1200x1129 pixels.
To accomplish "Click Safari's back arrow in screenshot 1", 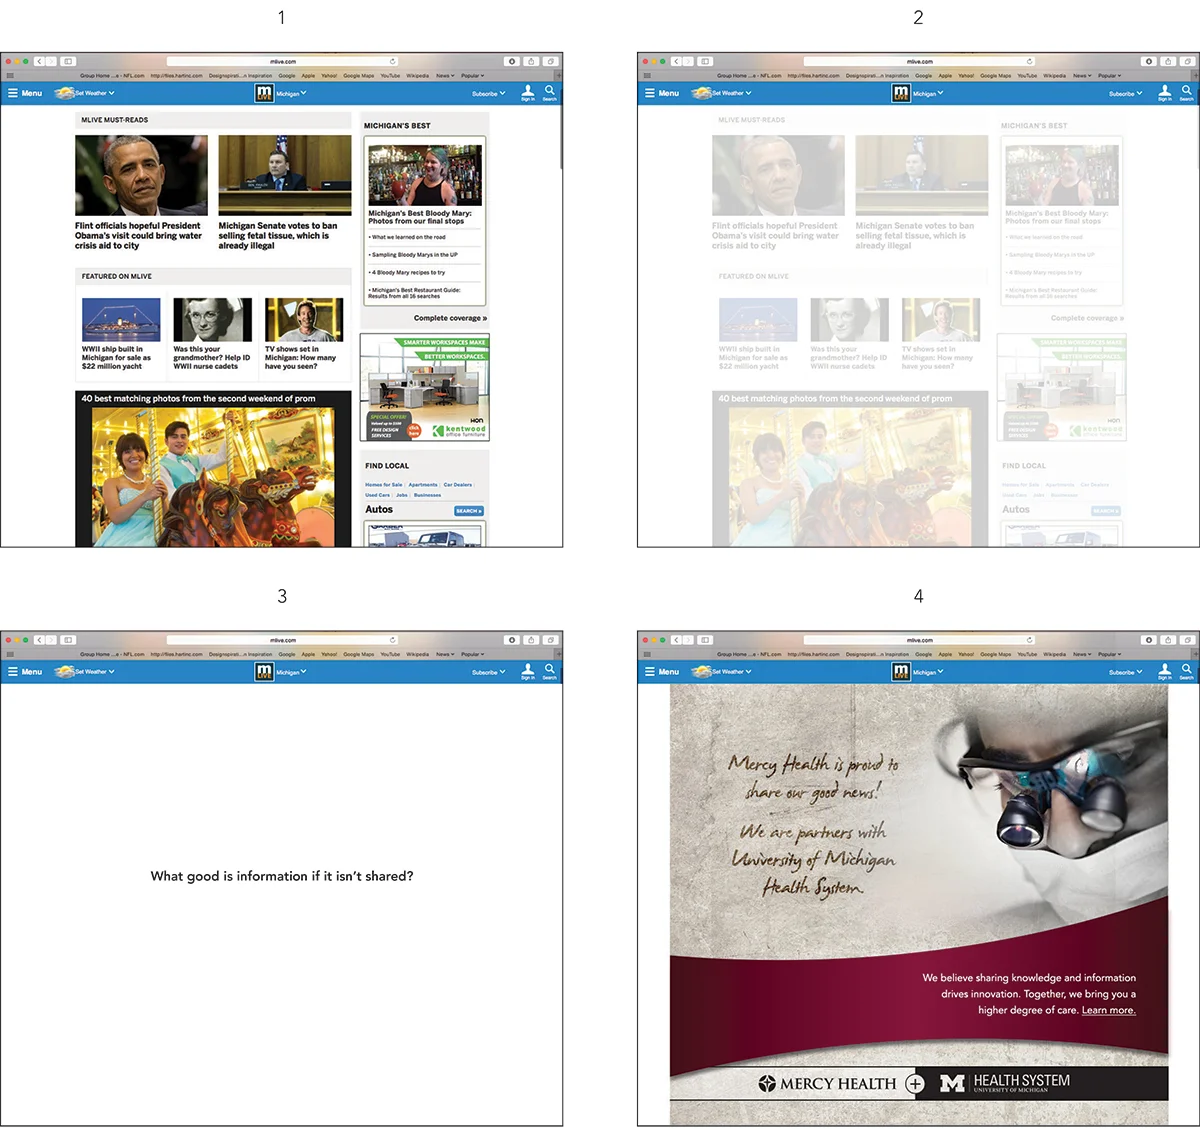I will point(39,61).
